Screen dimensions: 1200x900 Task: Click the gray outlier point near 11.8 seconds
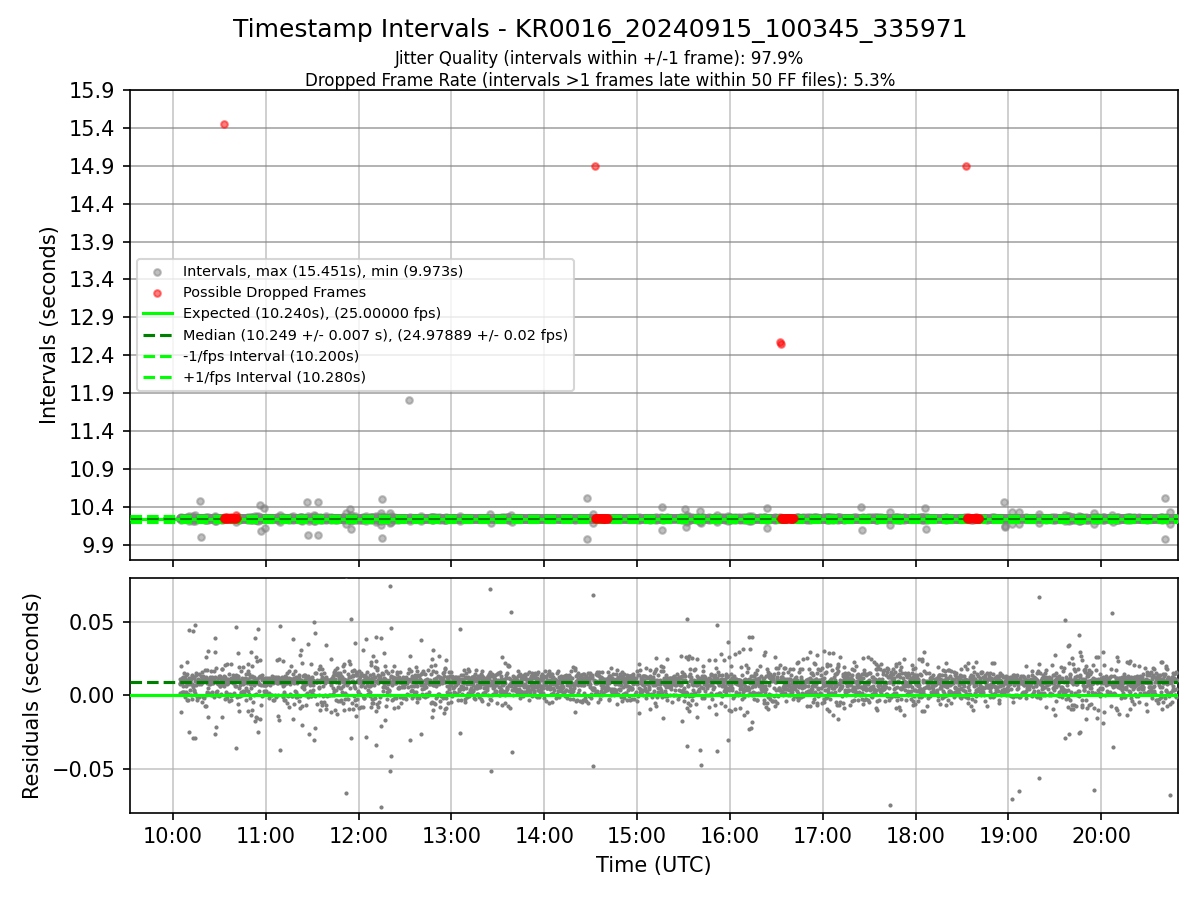pos(409,400)
